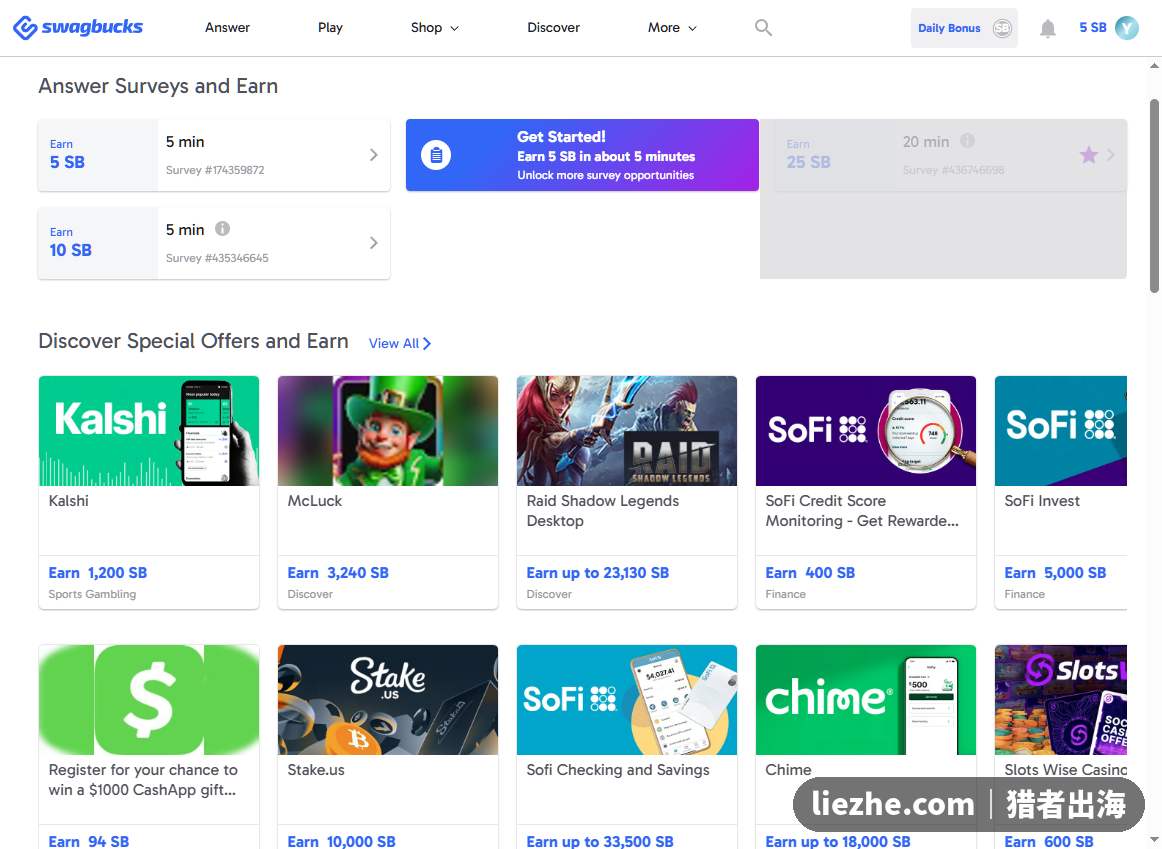Open the Kalshi offer thumbnail

tap(149, 431)
